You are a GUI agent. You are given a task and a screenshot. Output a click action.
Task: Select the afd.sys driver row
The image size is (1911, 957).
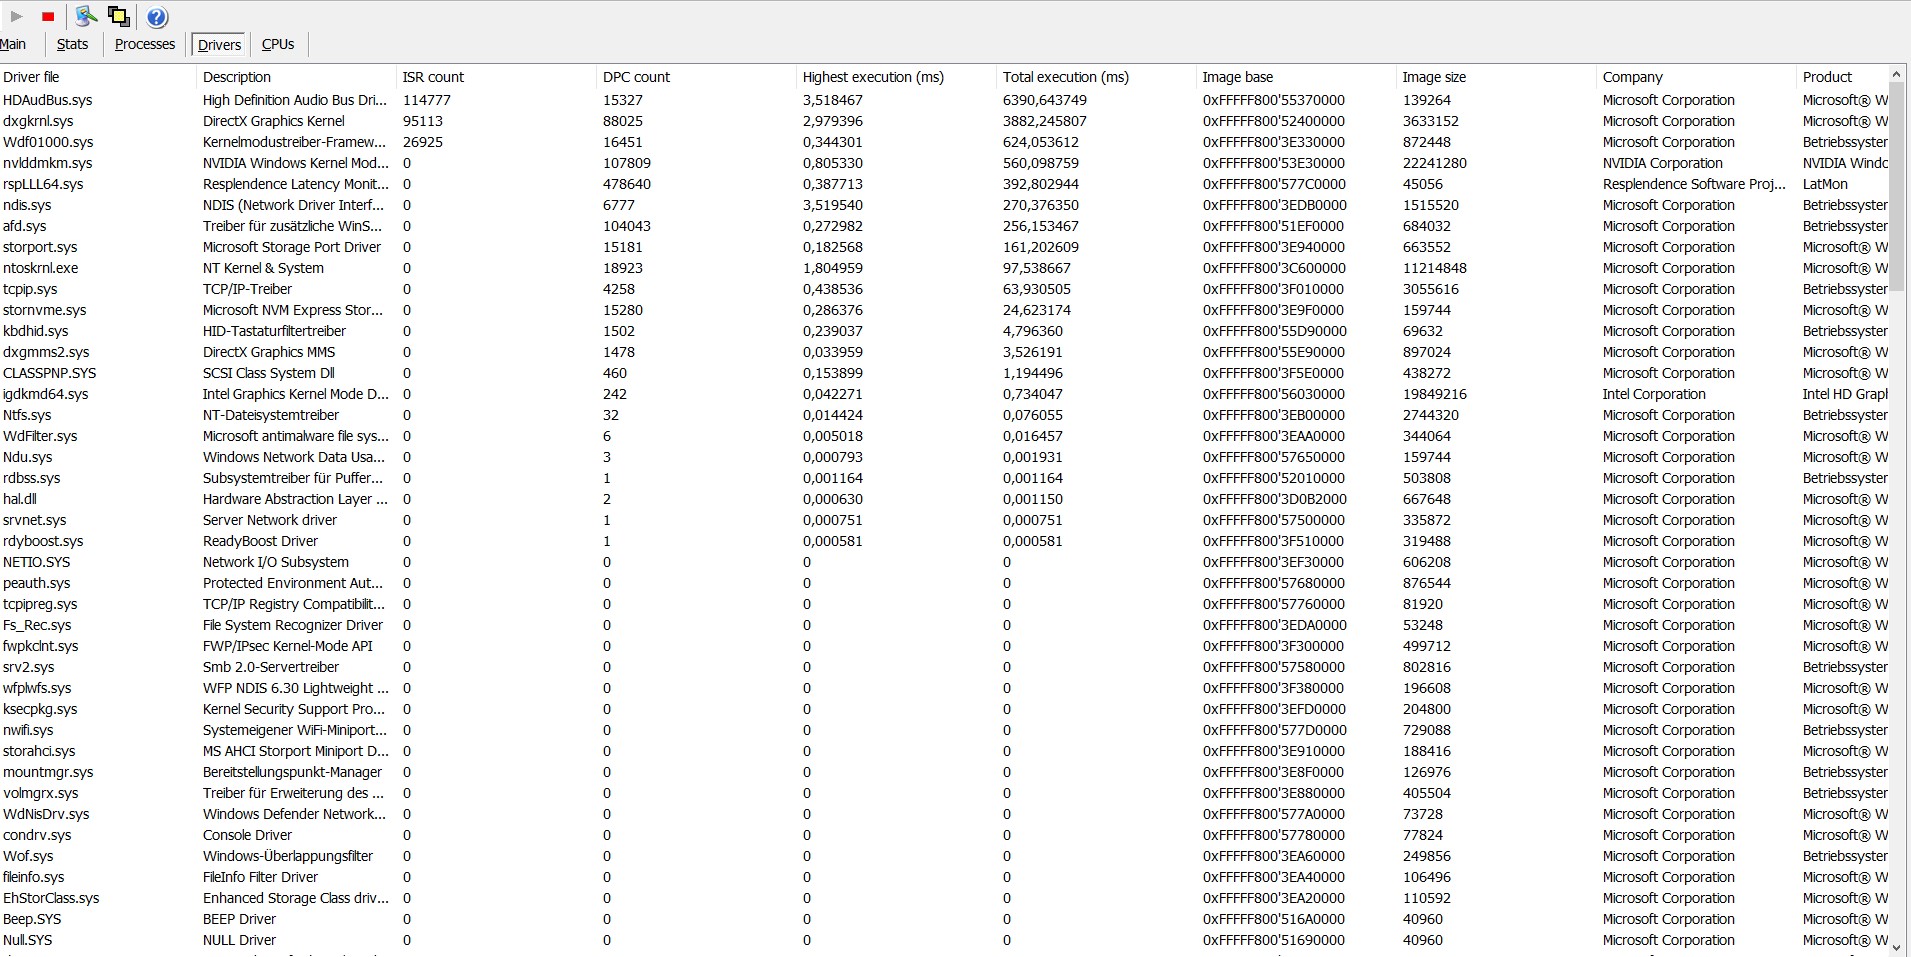tap(944, 226)
